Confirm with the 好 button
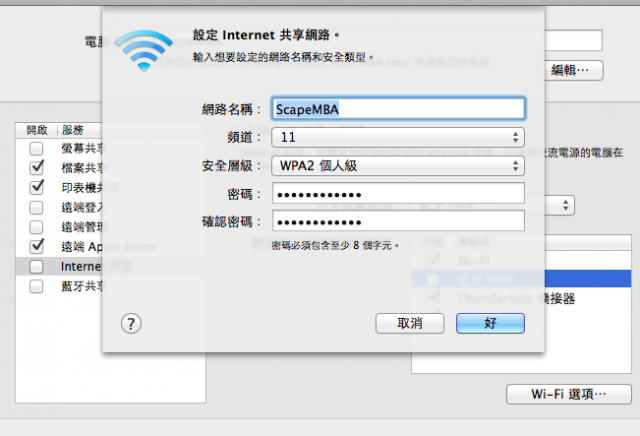The width and height of the screenshot is (640, 436). [490, 323]
